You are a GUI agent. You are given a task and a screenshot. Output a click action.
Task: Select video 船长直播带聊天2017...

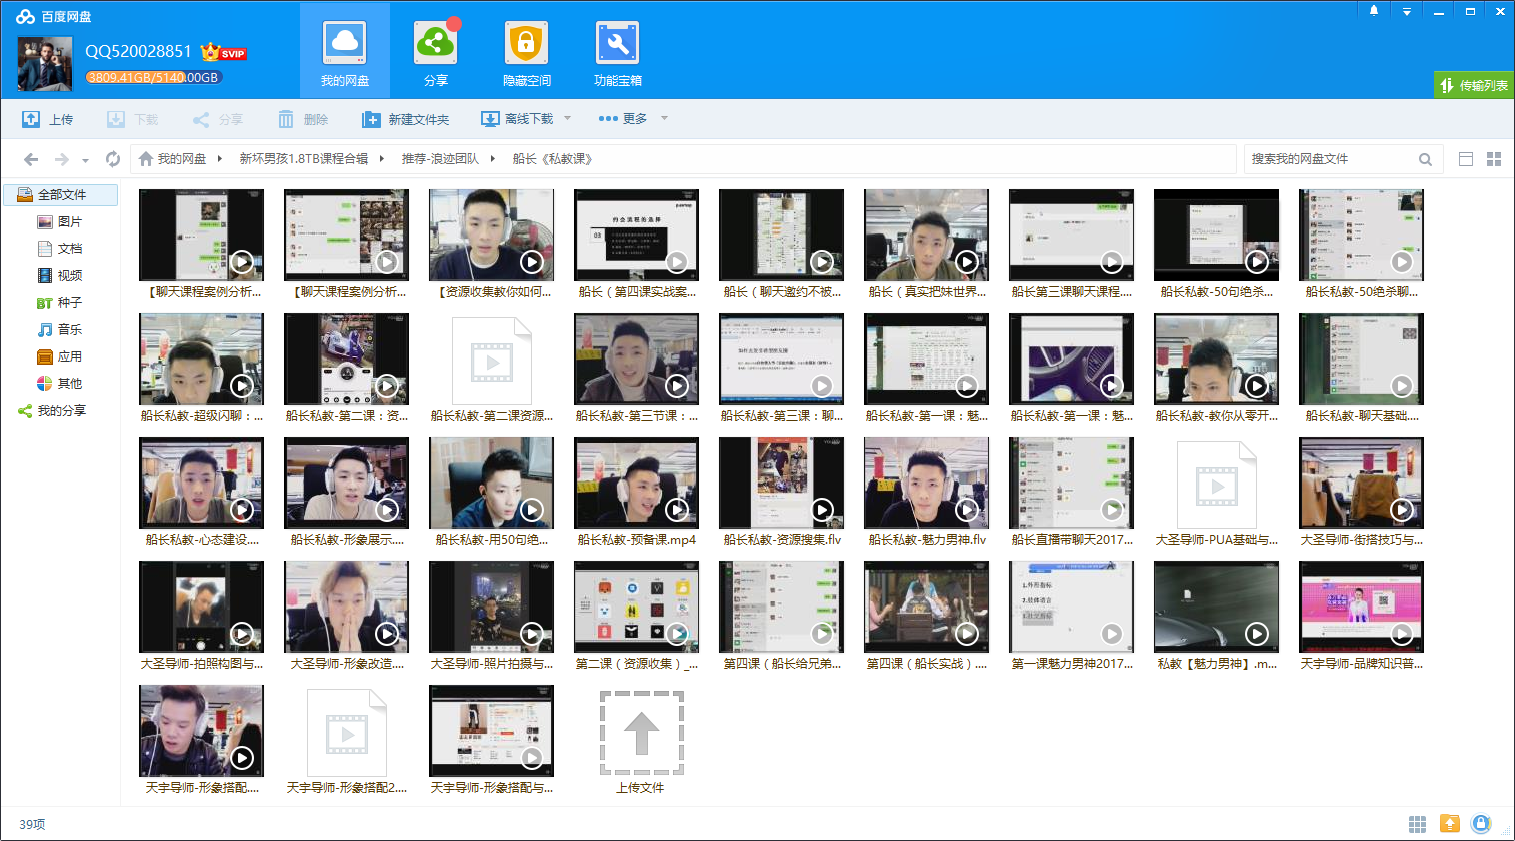(x=1071, y=493)
